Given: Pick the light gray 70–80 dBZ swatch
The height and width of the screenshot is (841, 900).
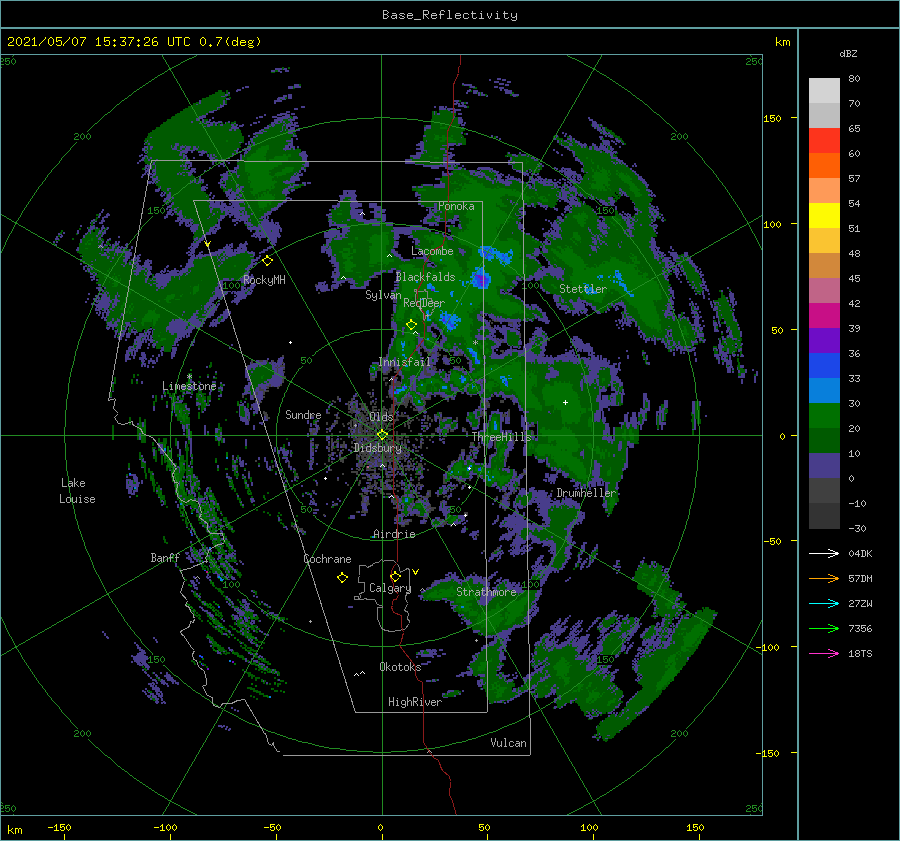Looking at the screenshot, I should coord(824,91).
